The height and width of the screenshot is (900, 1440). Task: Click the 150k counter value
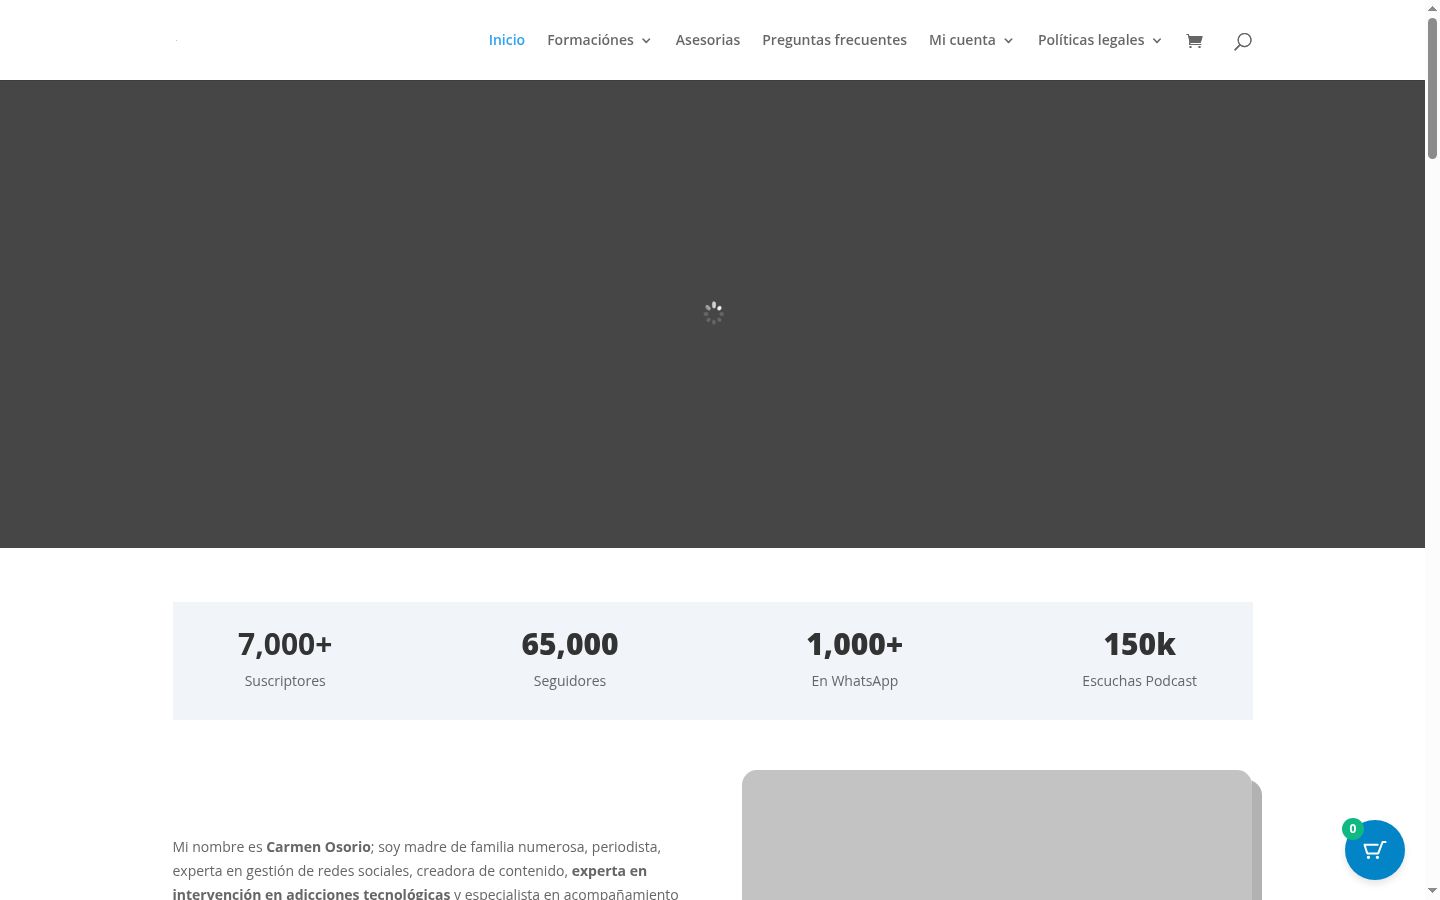[1139, 644]
